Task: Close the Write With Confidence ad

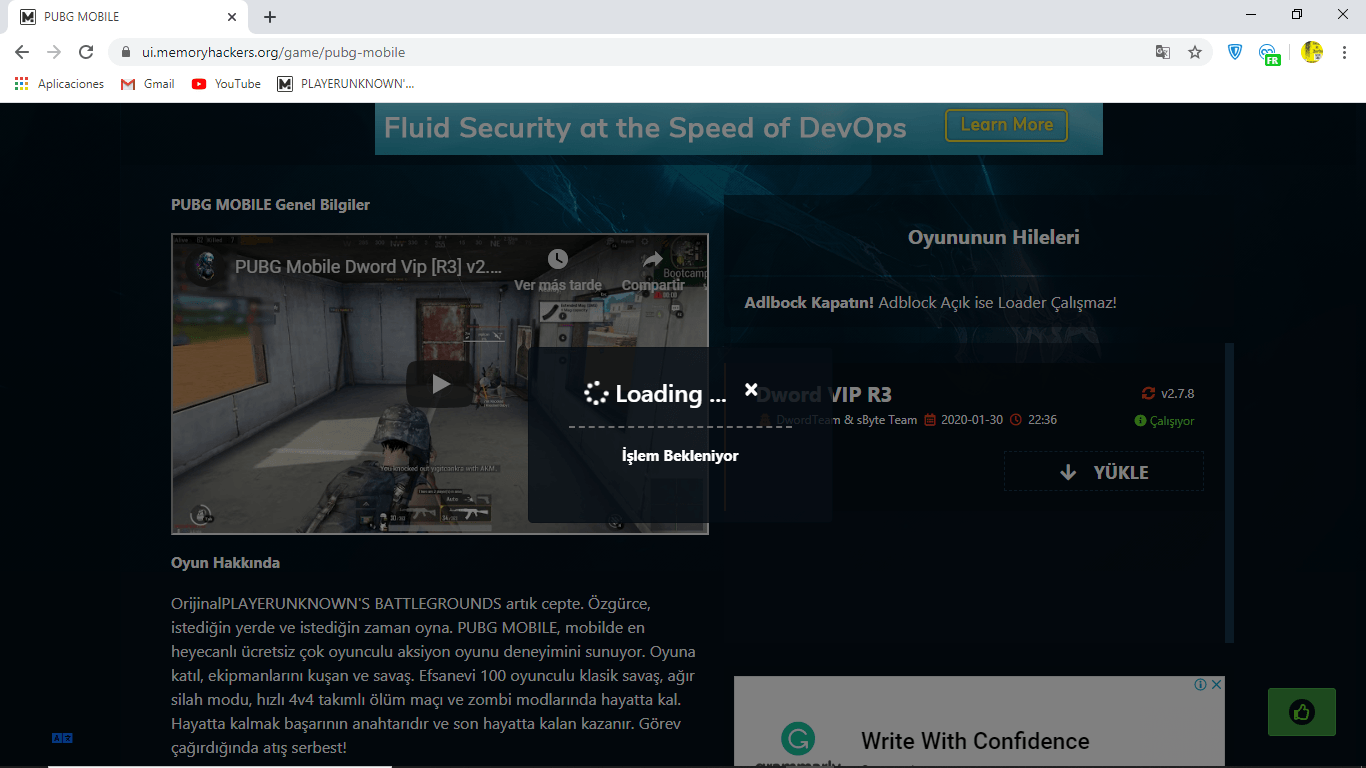Action: coord(1217,685)
